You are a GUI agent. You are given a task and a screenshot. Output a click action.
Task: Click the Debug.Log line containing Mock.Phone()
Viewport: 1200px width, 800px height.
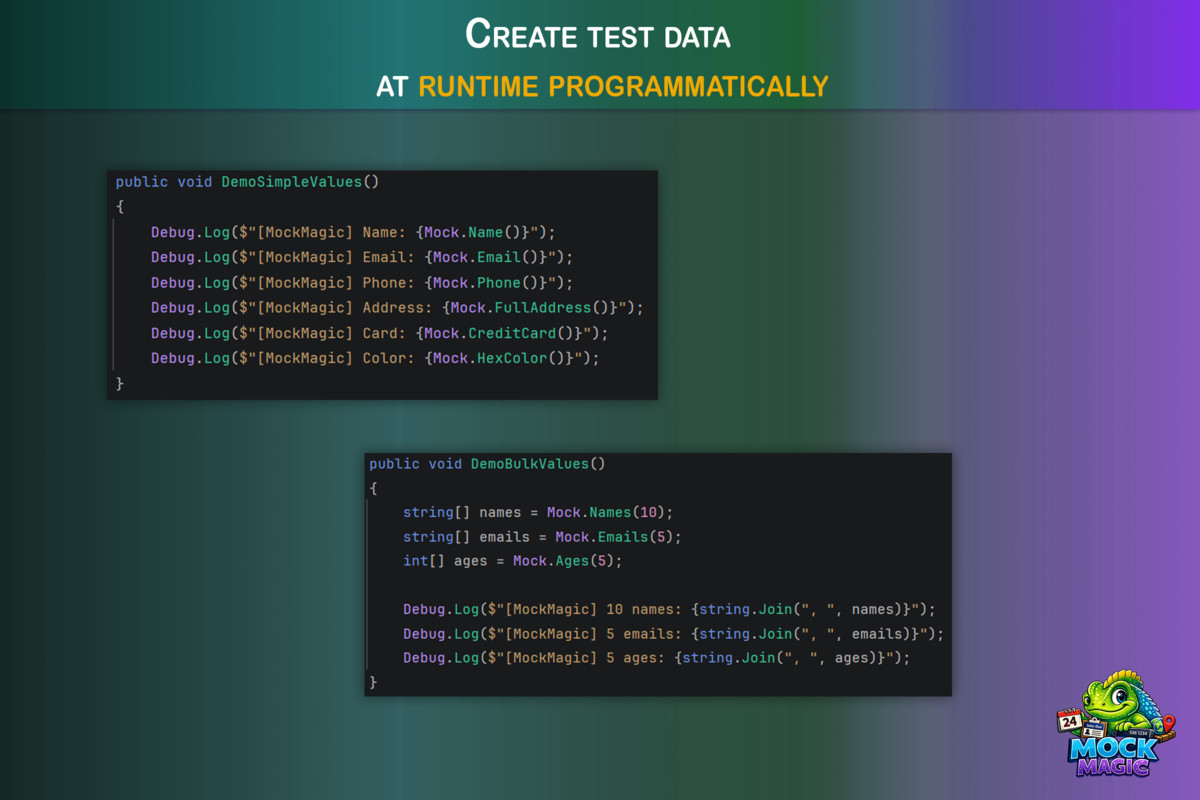click(x=362, y=283)
